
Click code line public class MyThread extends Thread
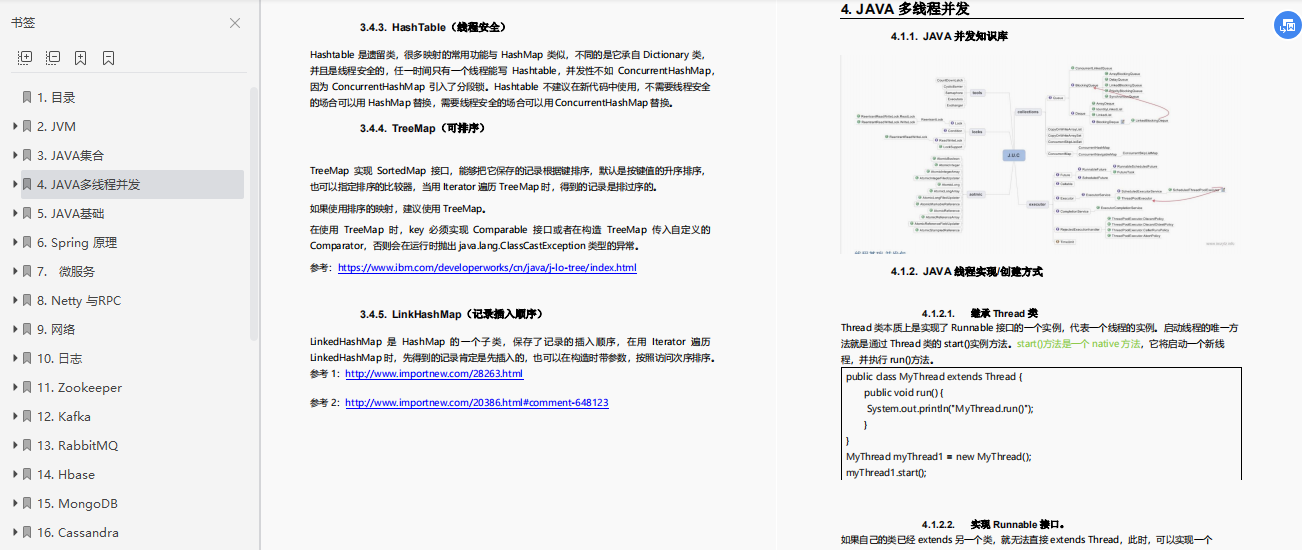pos(934,377)
